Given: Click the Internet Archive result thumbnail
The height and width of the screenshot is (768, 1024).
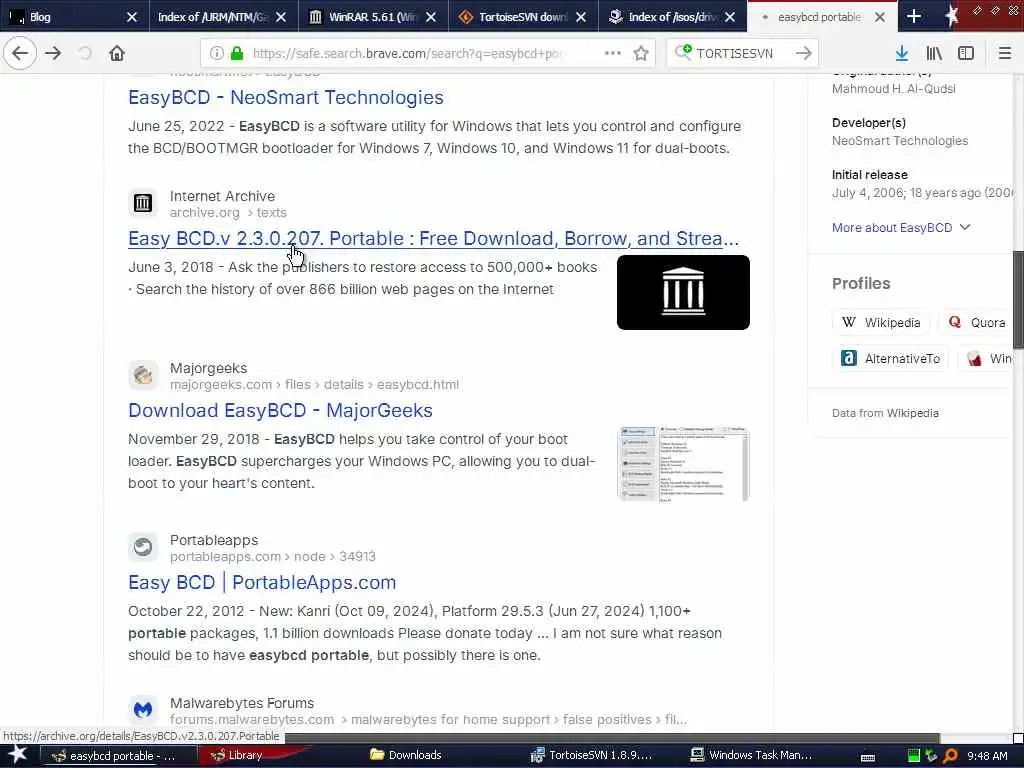Looking at the screenshot, I should (683, 292).
